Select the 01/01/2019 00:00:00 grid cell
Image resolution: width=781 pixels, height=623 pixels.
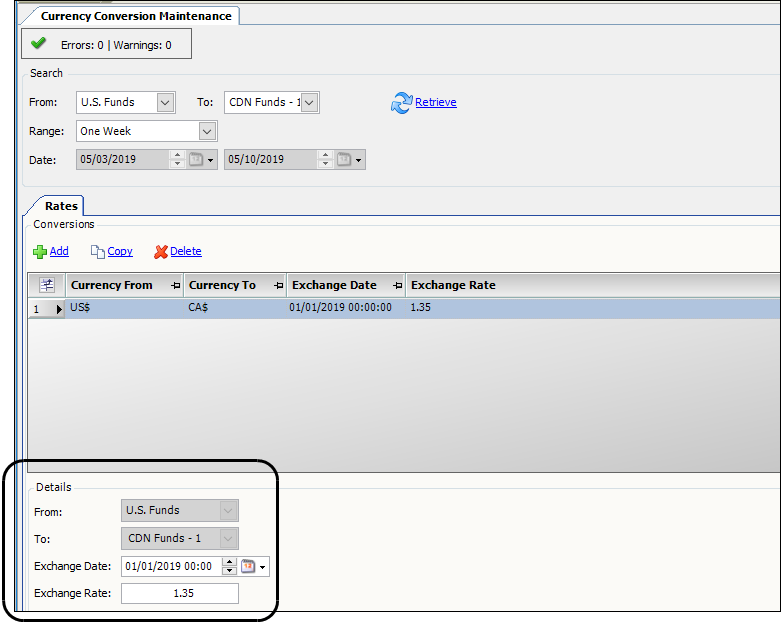tap(347, 308)
